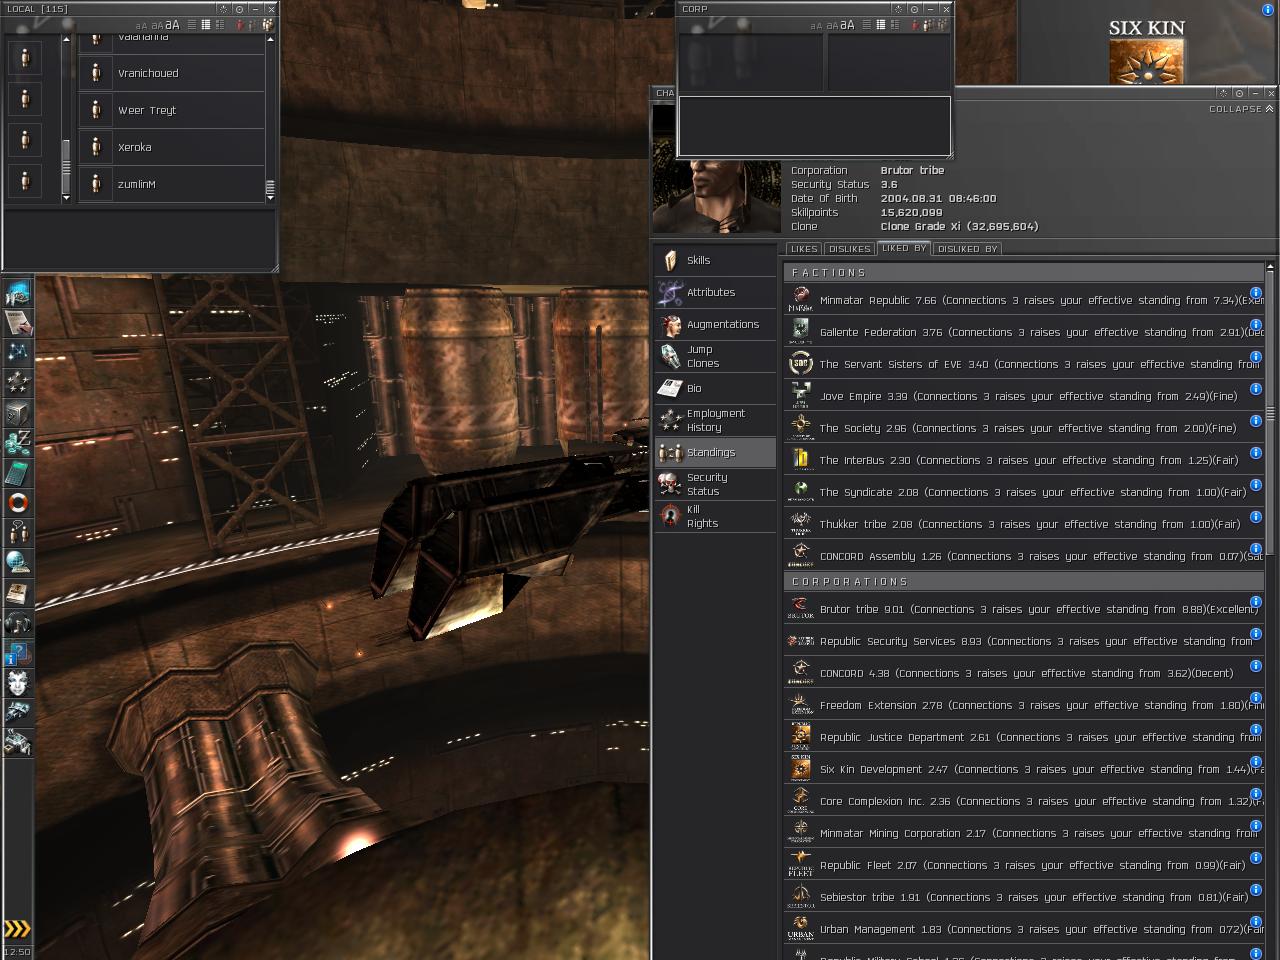Open the Bio section
This screenshot has height=960, width=1280.
coord(715,388)
